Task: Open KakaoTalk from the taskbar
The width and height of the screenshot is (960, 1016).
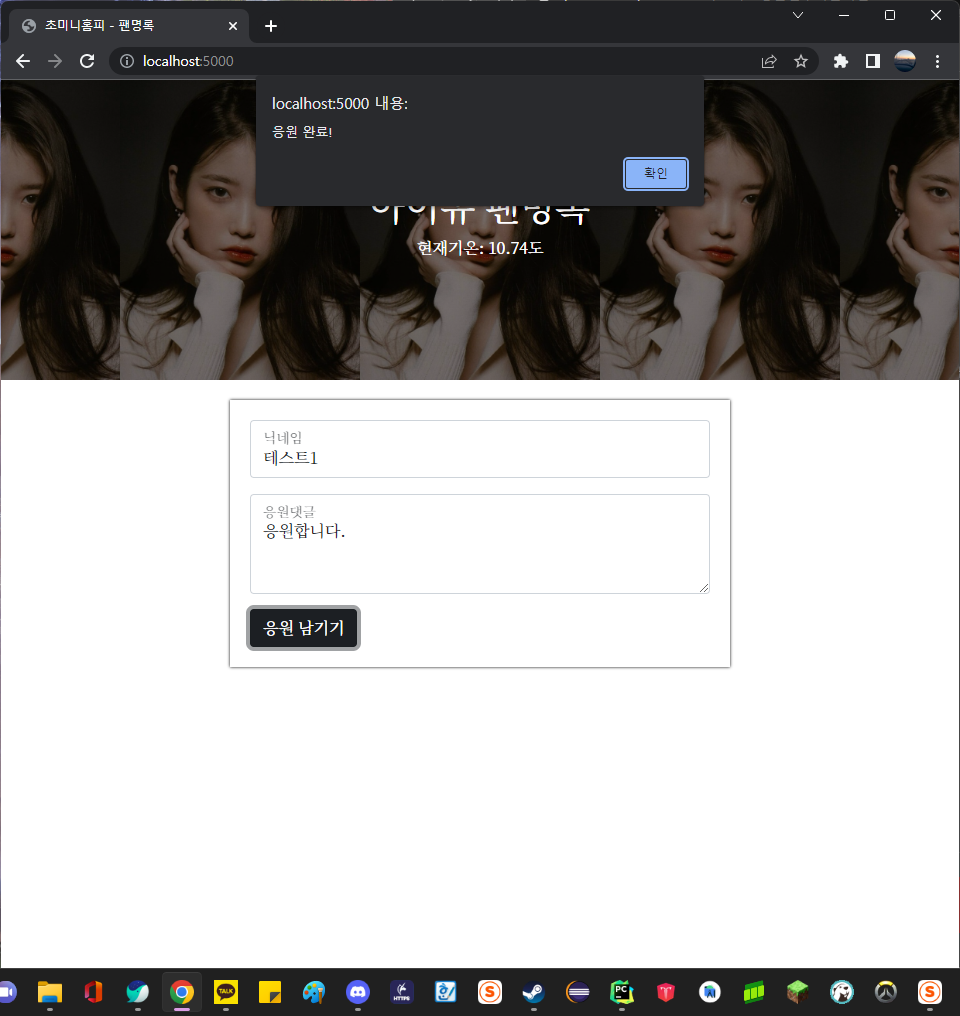Action: pyautogui.click(x=226, y=991)
